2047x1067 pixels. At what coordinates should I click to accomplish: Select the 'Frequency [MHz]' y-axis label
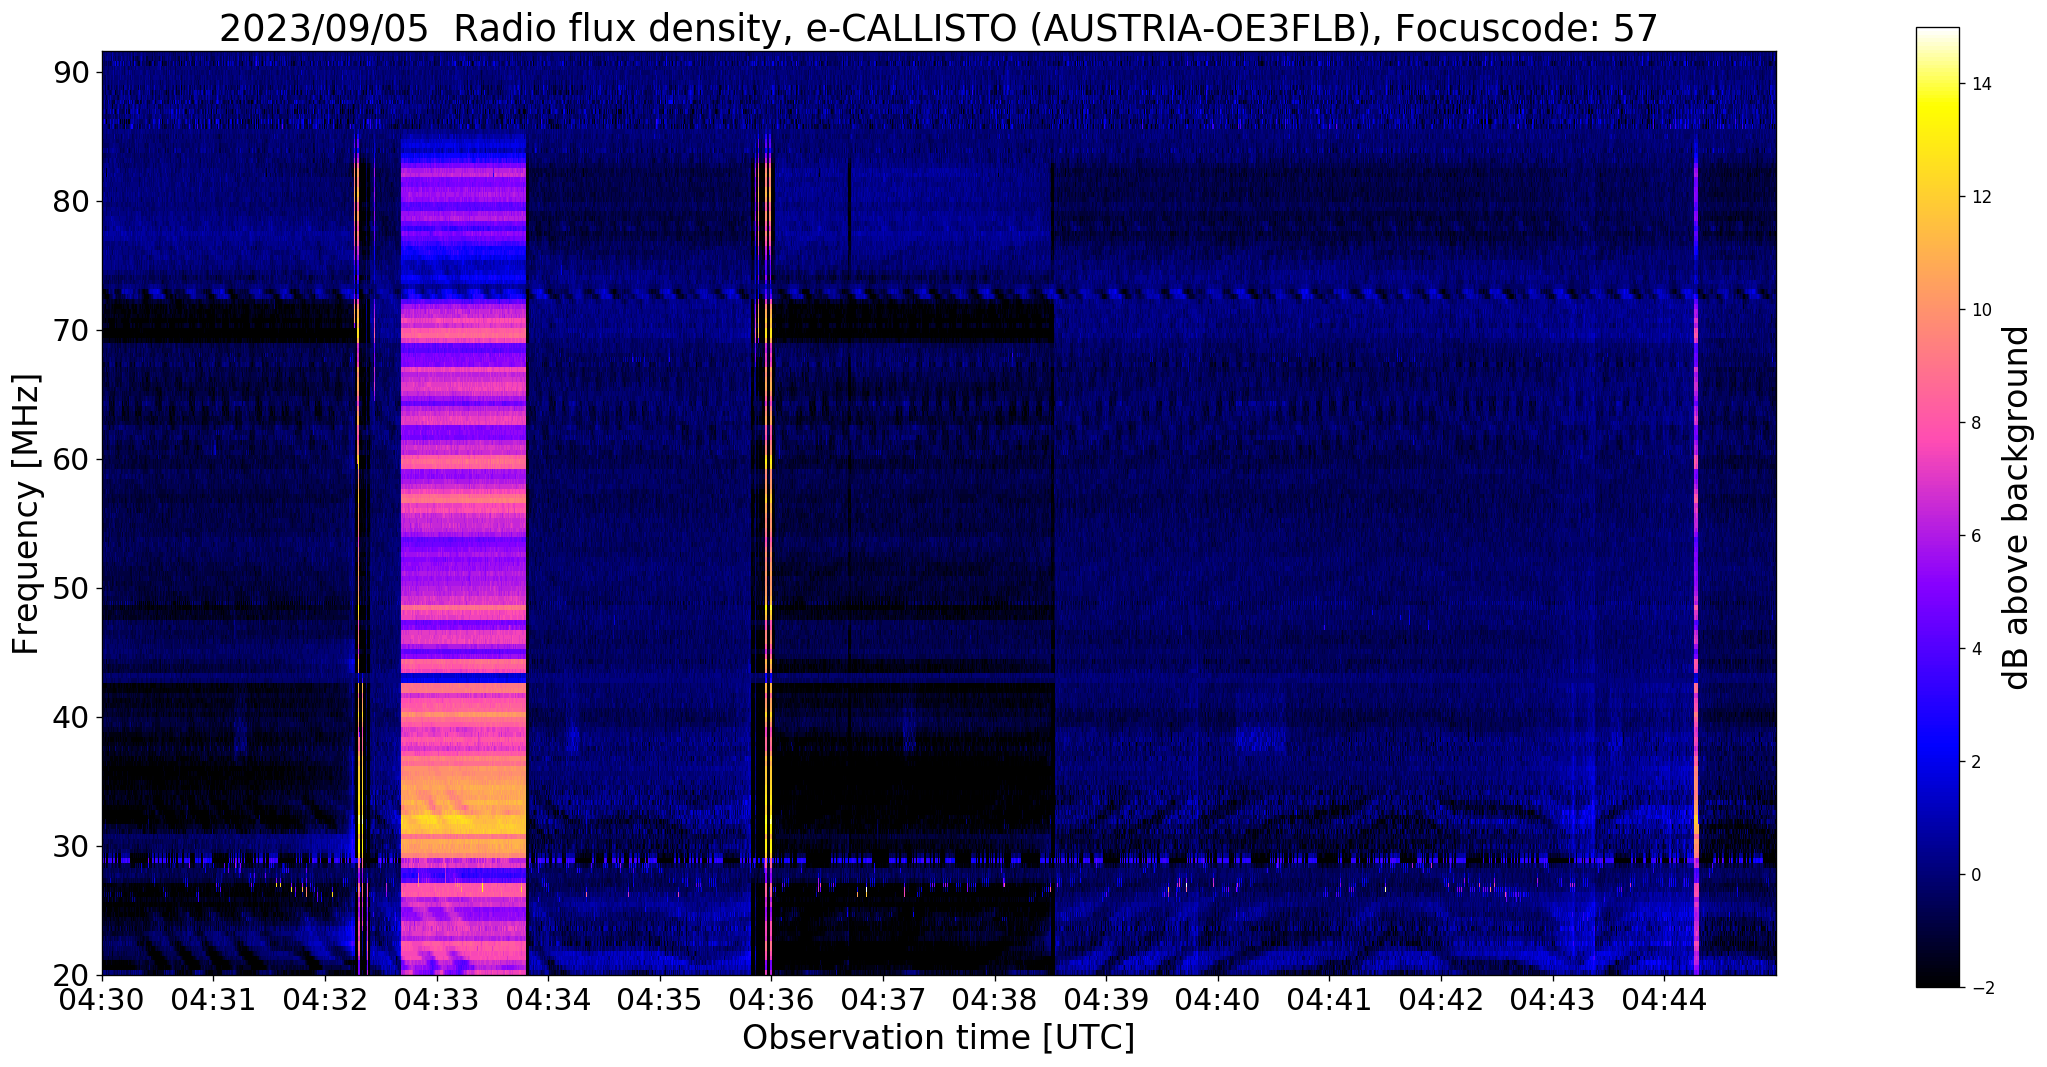(x=26, y=514)
